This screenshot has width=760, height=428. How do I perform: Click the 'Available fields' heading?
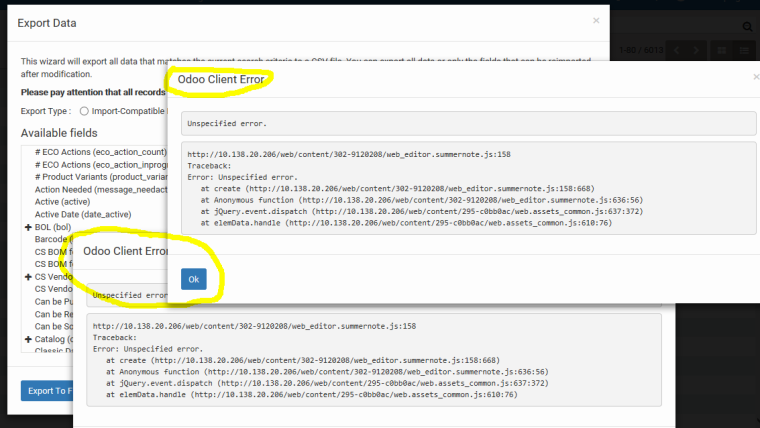[59, 133]
